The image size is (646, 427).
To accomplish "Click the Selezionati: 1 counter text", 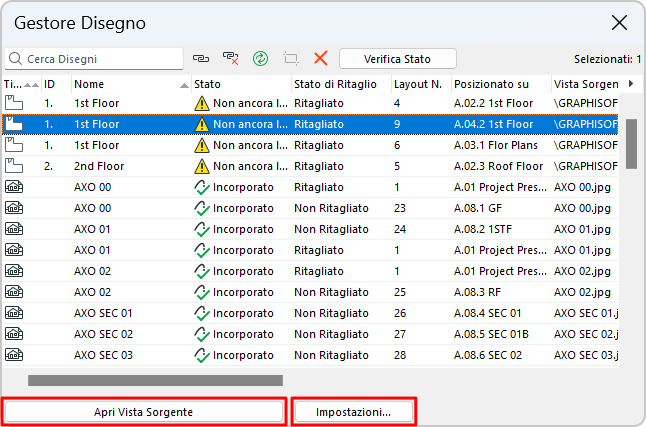I will (x=607, y=59).
